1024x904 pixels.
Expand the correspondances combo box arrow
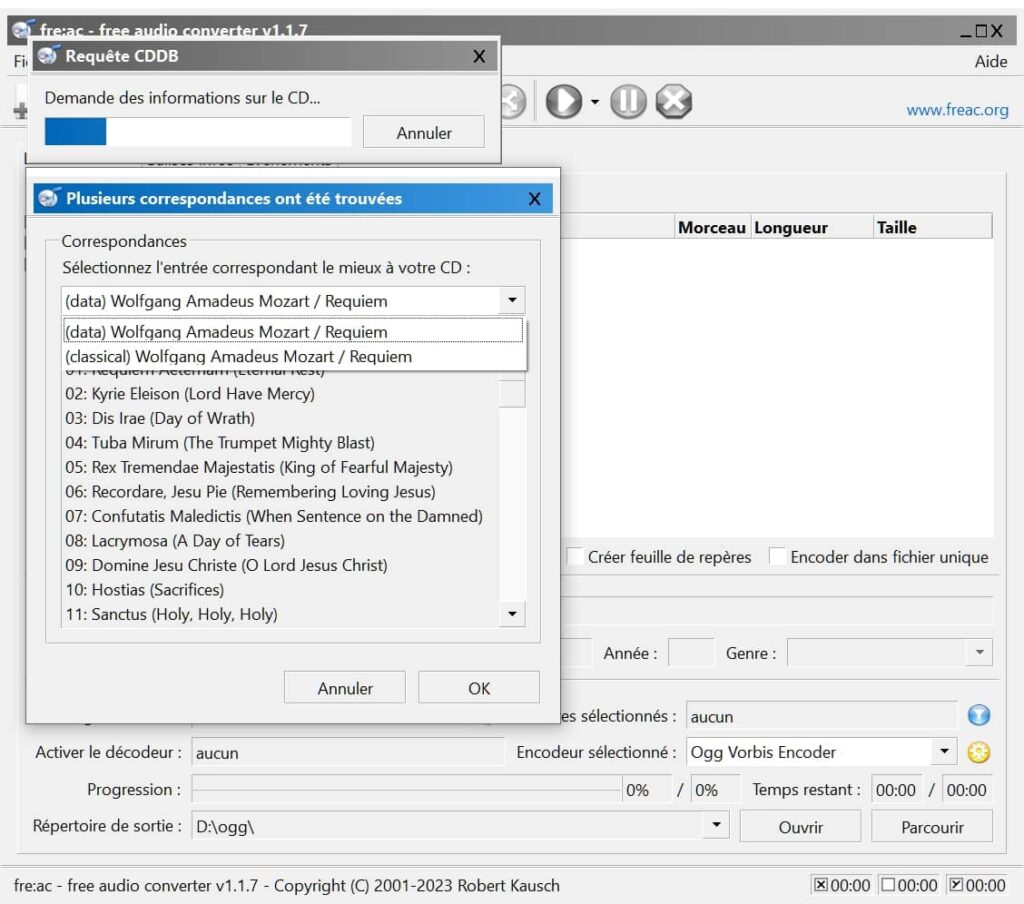click(512, 300)
